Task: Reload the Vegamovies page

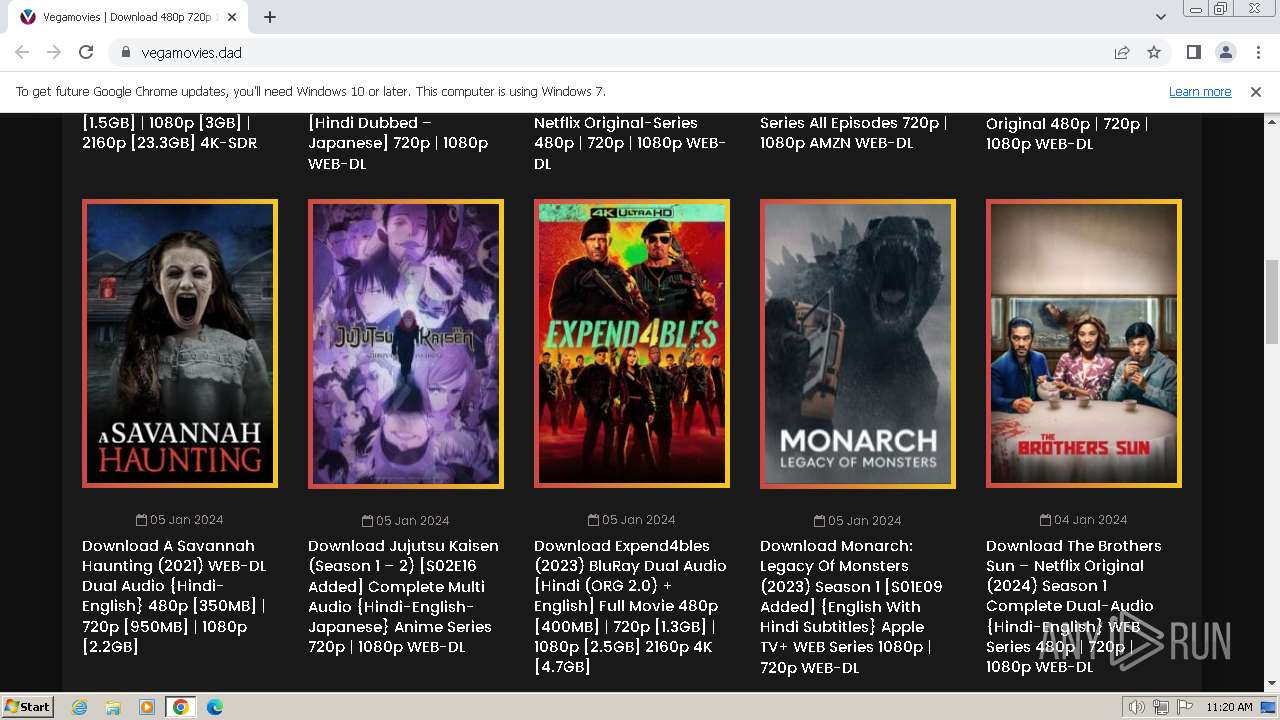Action: (86, 52)
